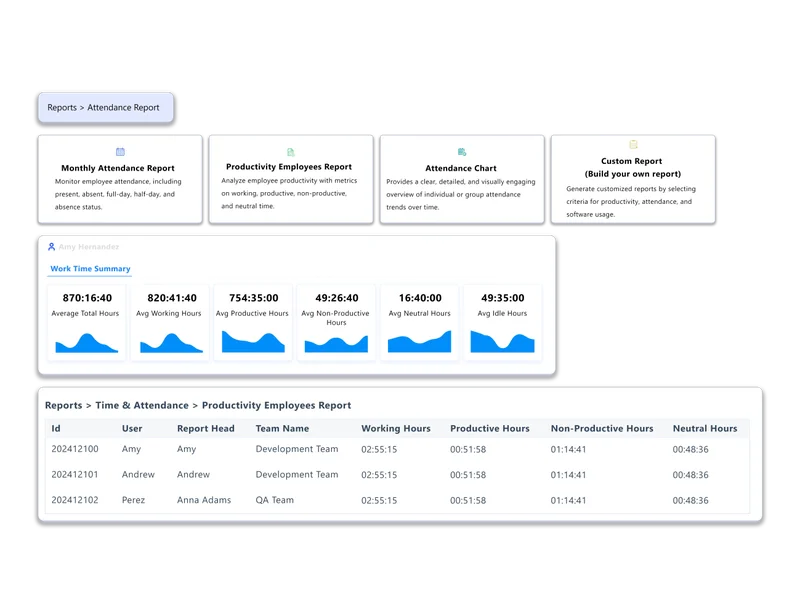
Task: Click Development Team in Amy's row
Action: click(297, 449)
